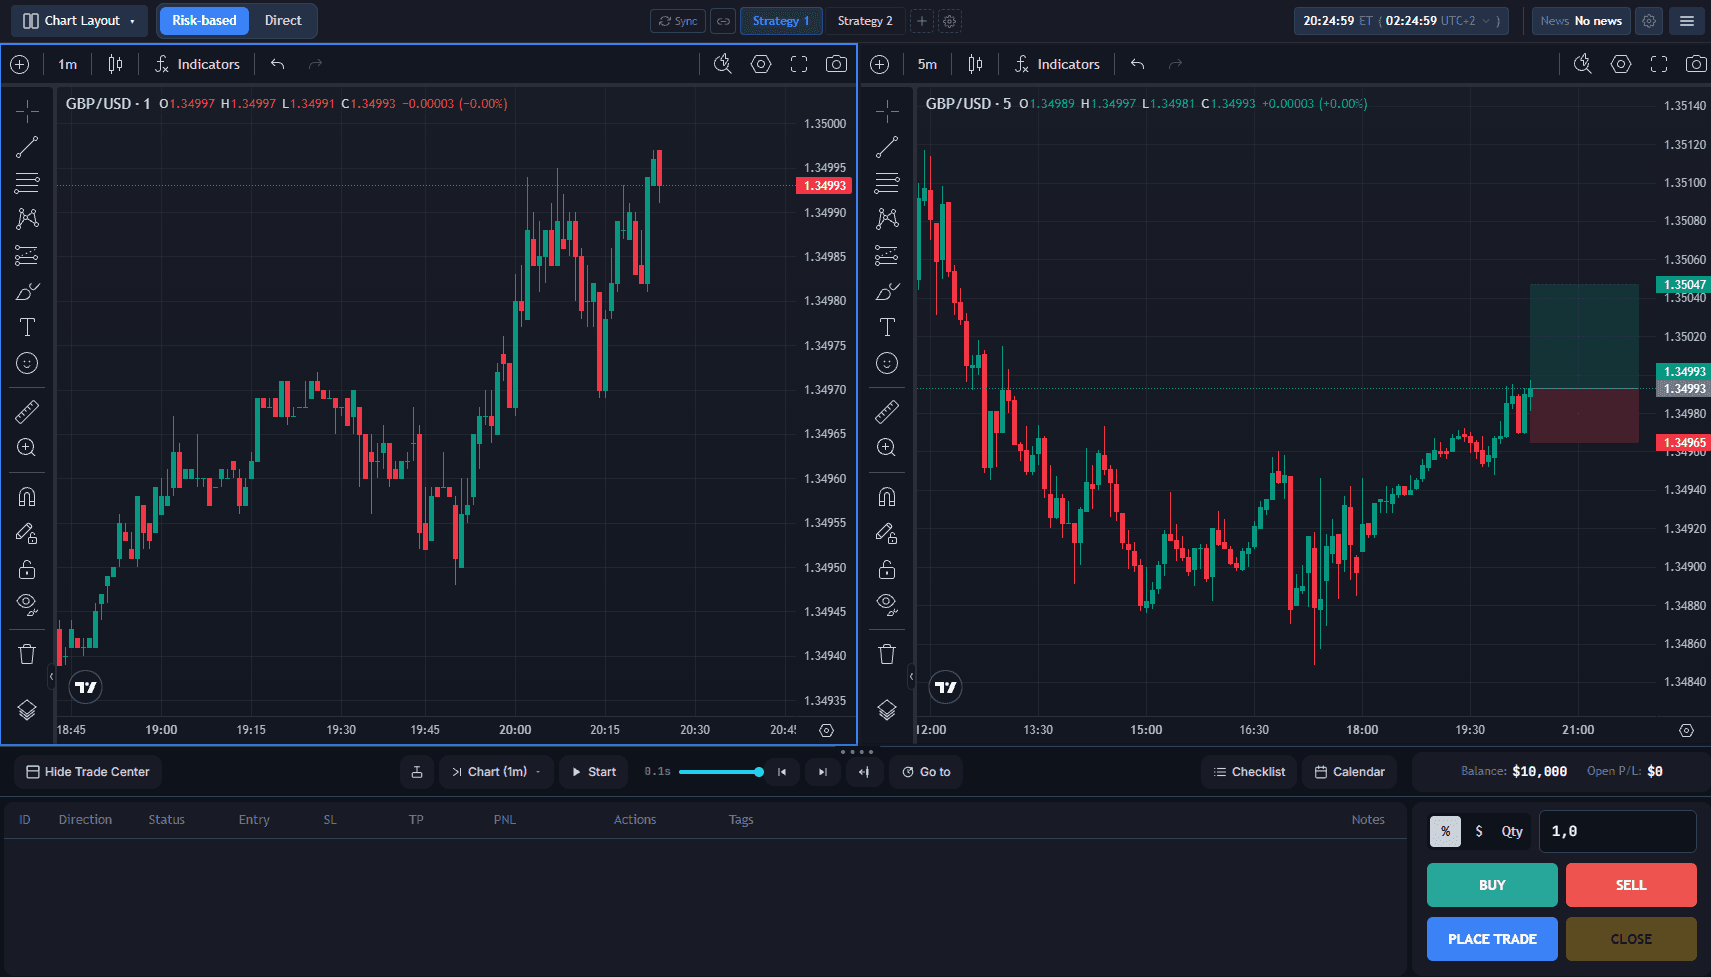1711x977 pixels.
Task: Adjust the replay speed slider
Action: point(720,772)
